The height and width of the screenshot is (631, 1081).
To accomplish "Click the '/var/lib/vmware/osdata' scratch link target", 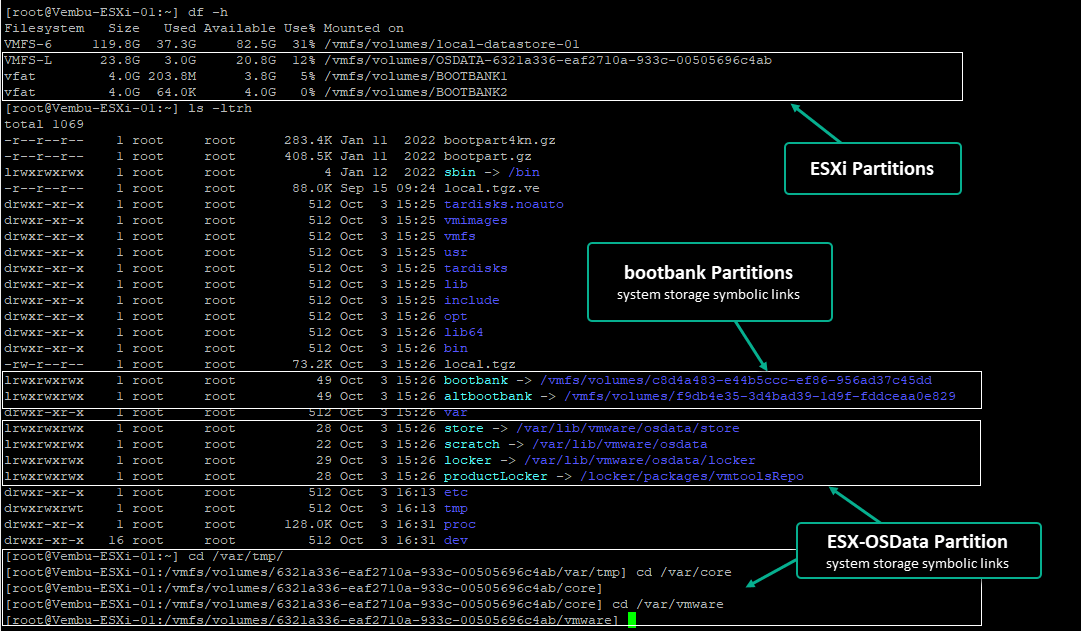I will coord(620,444).
